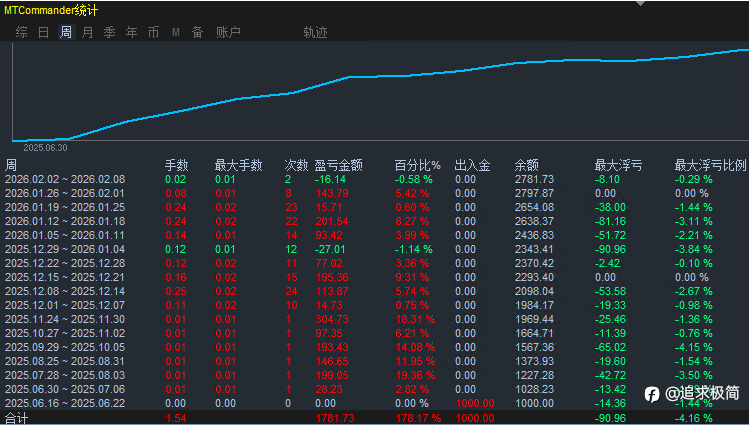Click the 1969.44 balance cell
749x425 pixels.
point(535,319)
